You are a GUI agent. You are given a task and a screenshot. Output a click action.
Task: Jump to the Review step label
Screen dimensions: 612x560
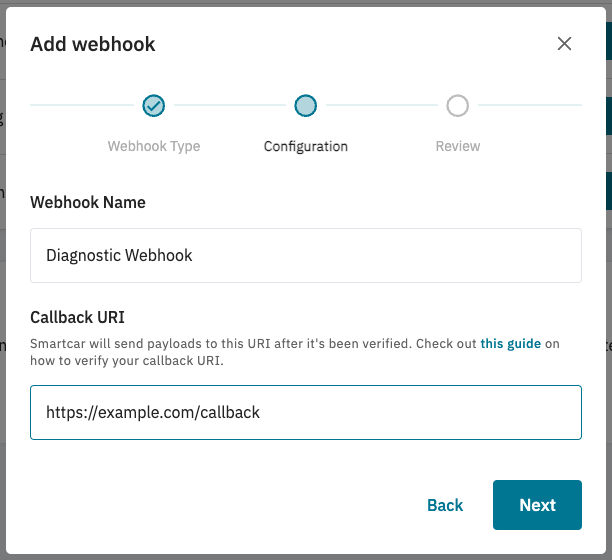pyautogui.click(x=458, y=146)
